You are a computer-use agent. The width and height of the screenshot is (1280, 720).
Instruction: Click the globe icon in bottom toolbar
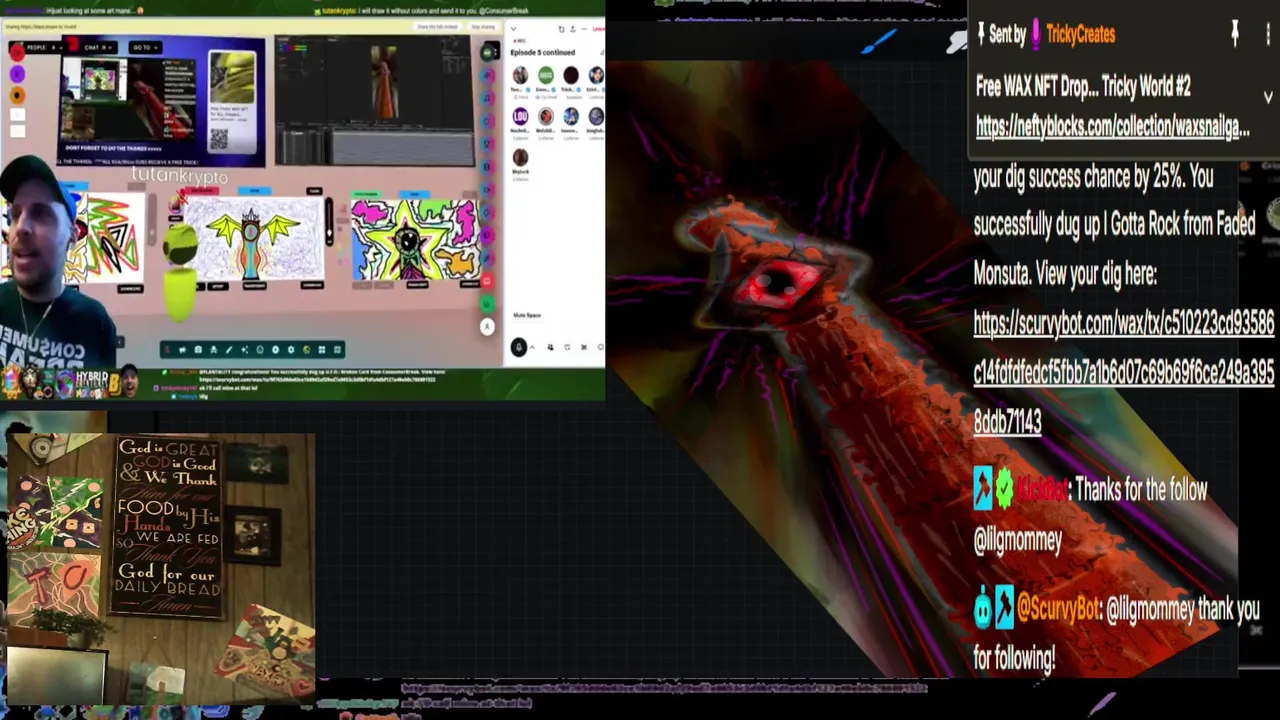pos(307,350)
